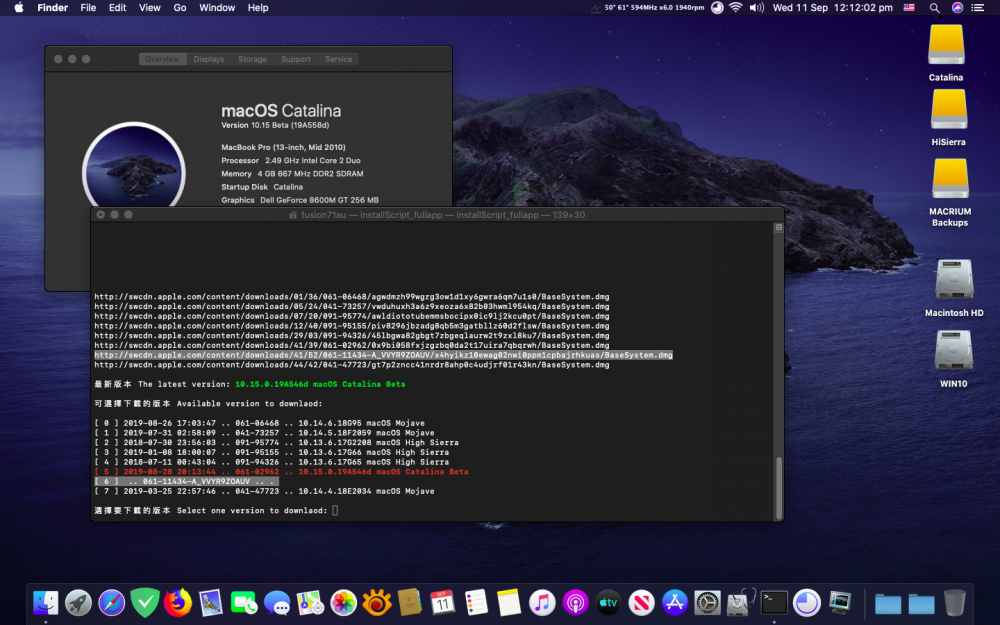The image size is (1000, 625).
Task: Click the menu bar date and clock
Action: pos(832,8)
